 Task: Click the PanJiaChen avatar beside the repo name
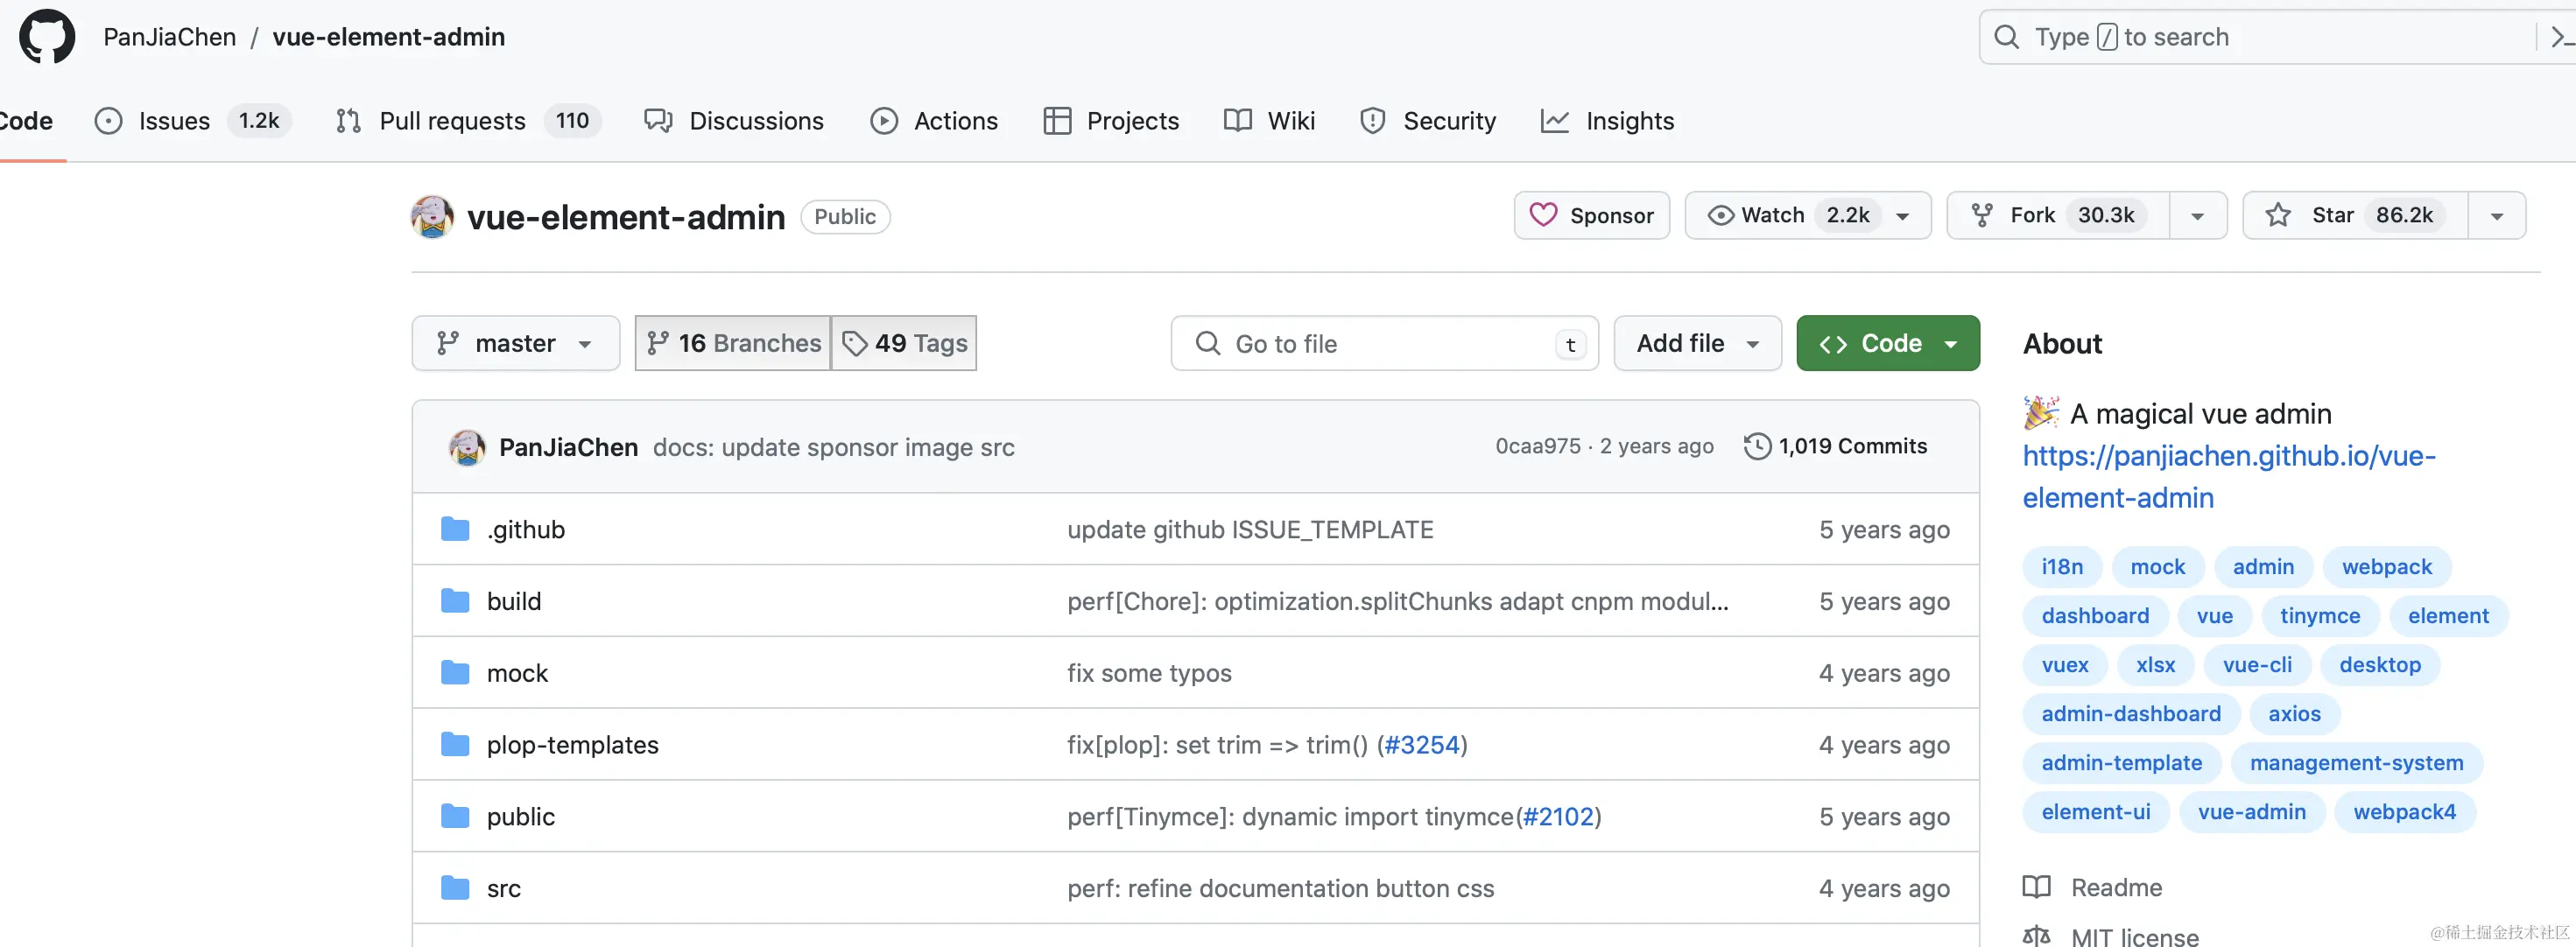coord(432,217)
